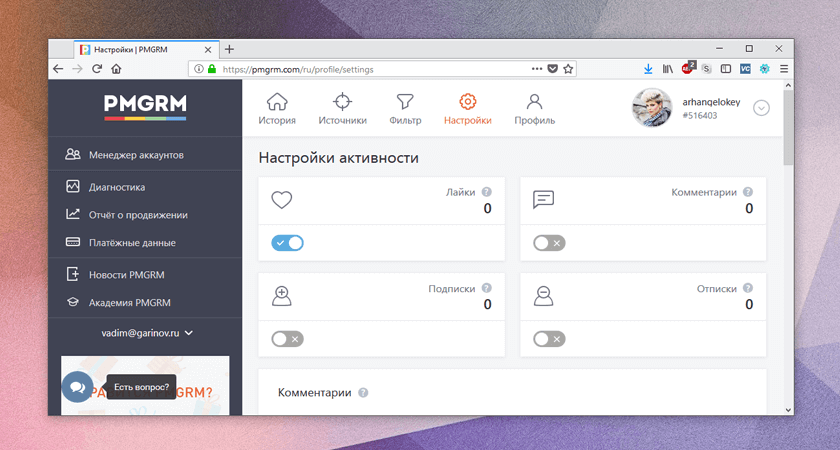Open a new browser tab

pyautogui.click(x=229, y=49)
